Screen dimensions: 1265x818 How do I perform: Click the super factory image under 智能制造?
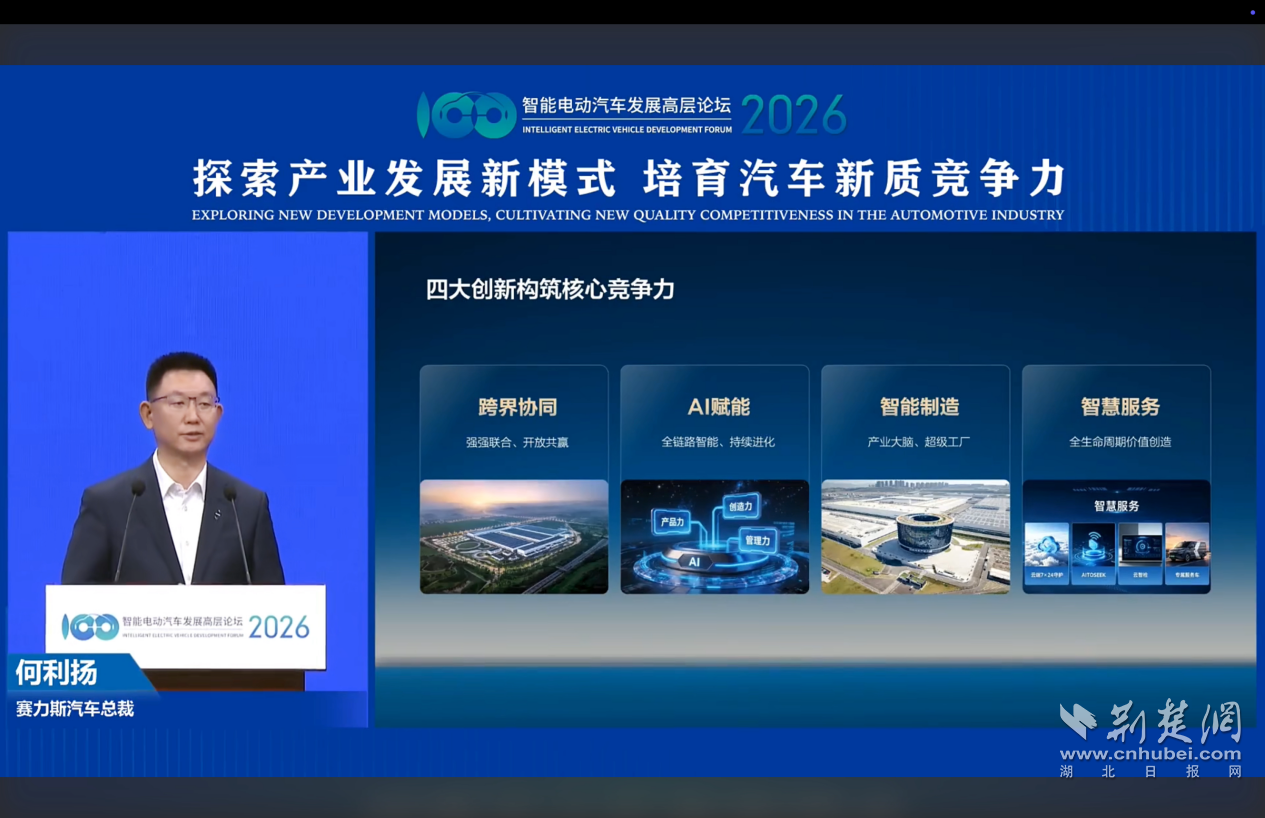click(915, 537)
